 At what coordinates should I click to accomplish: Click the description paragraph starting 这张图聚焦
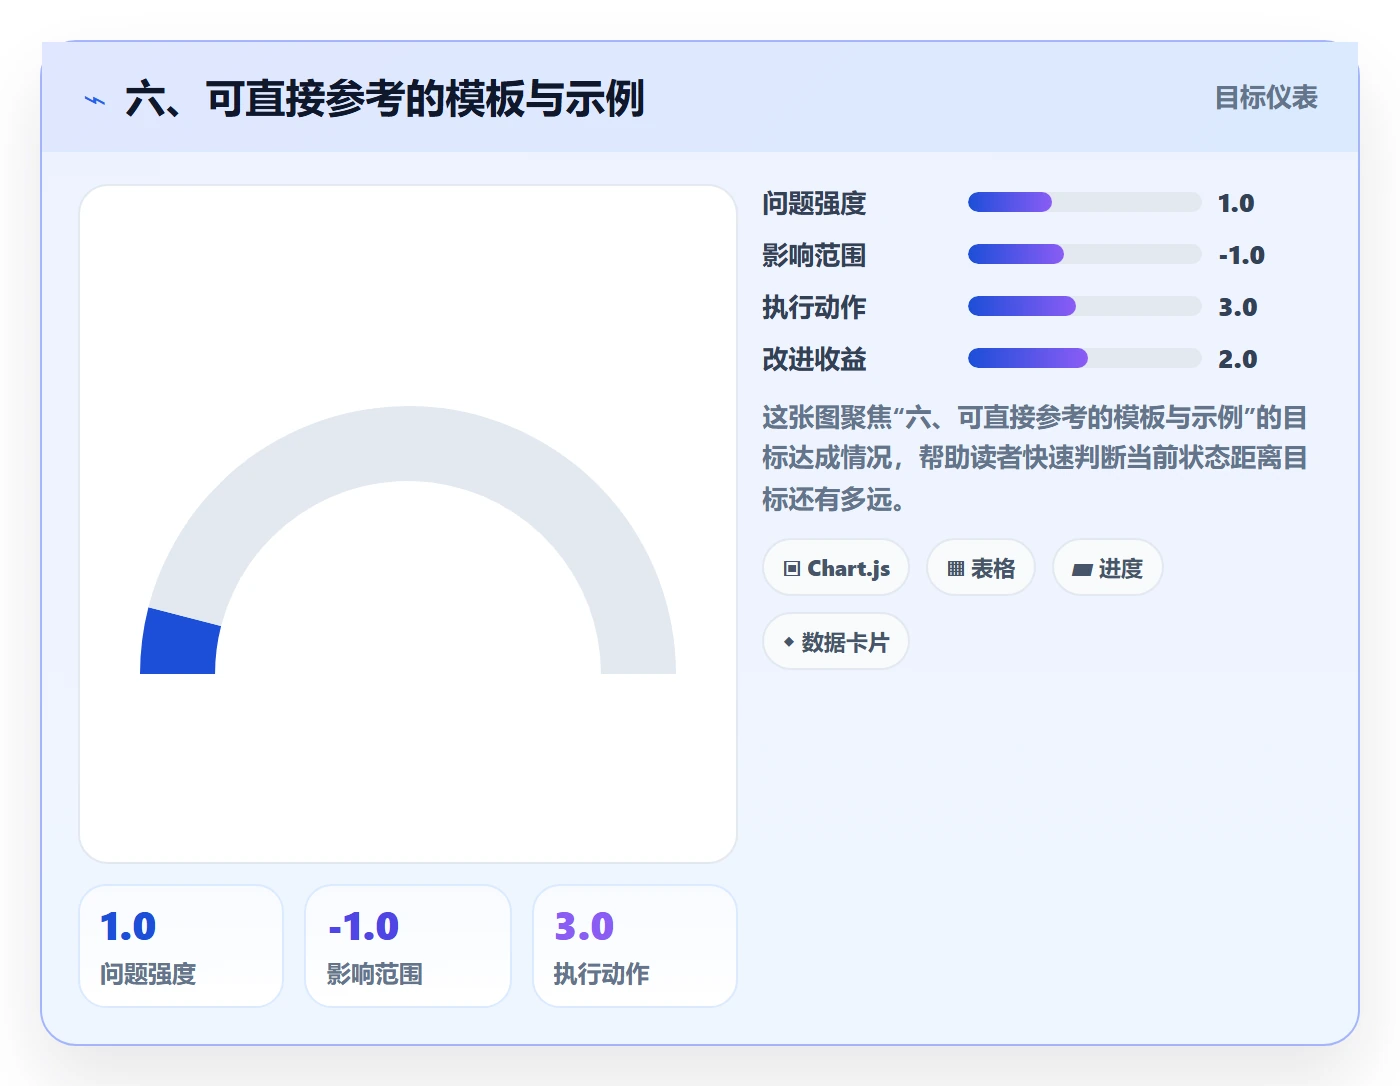1035,458
